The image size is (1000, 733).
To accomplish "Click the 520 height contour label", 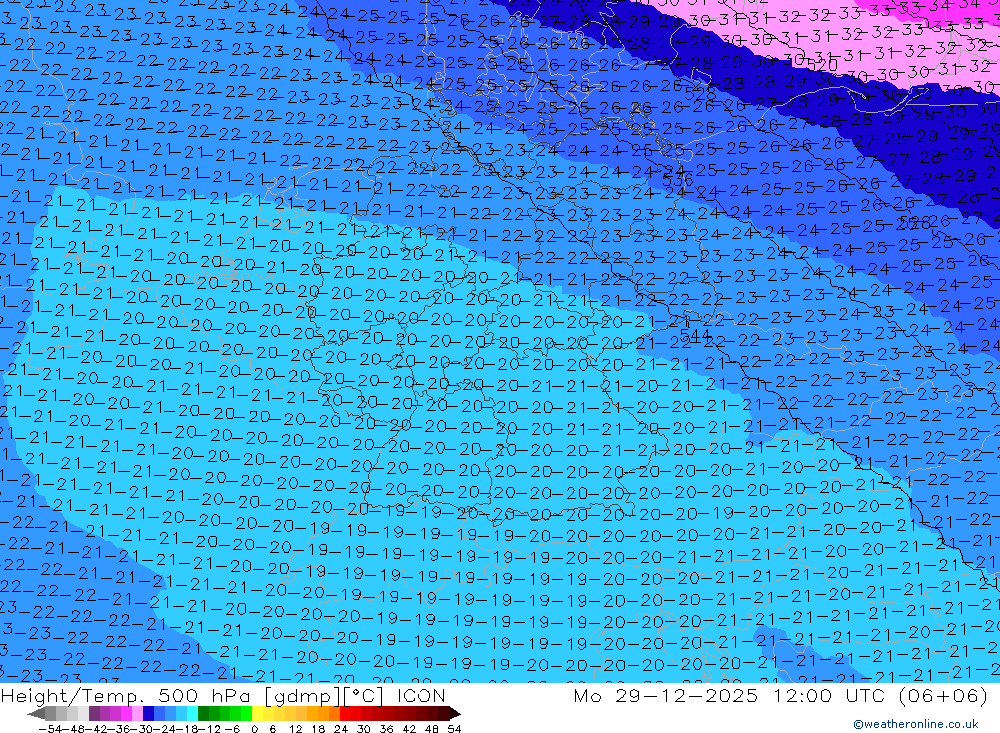I will click(823, 65).
